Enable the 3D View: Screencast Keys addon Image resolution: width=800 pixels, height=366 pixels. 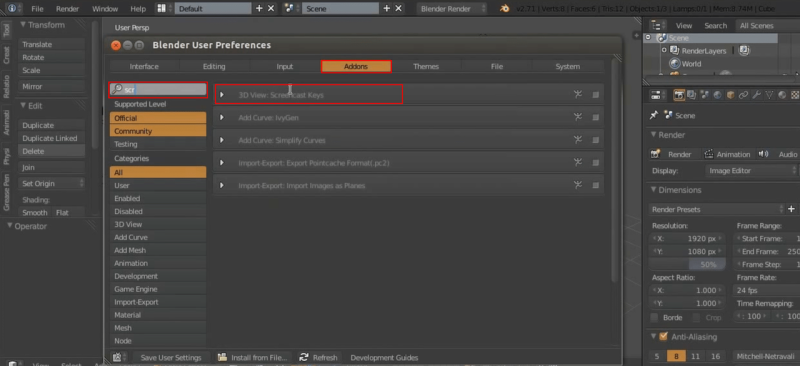[595, 95]
